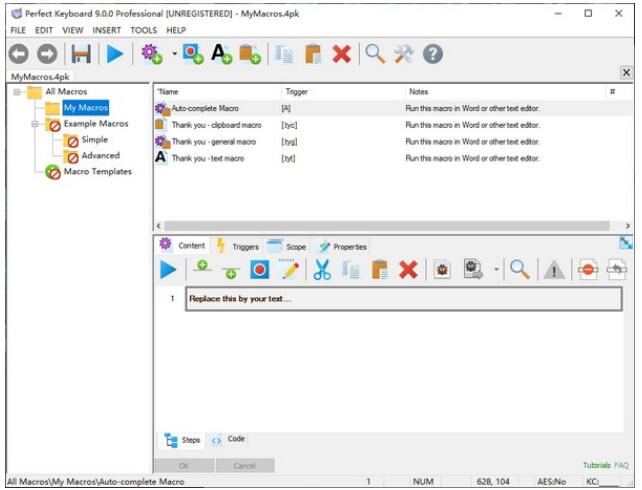Maximize editor panel with corner arrows icon
This screenshot has height=490, width=642.
point(626,243)
